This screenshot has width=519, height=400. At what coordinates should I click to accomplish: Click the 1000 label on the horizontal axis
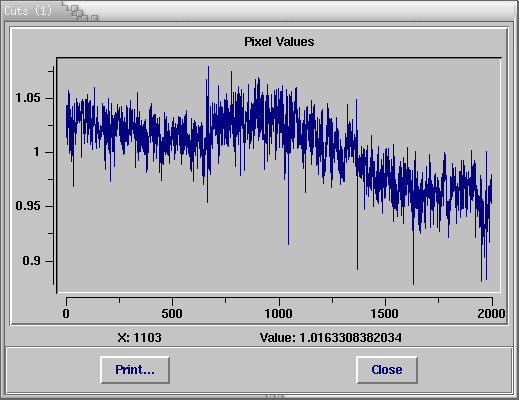[279, 314]
